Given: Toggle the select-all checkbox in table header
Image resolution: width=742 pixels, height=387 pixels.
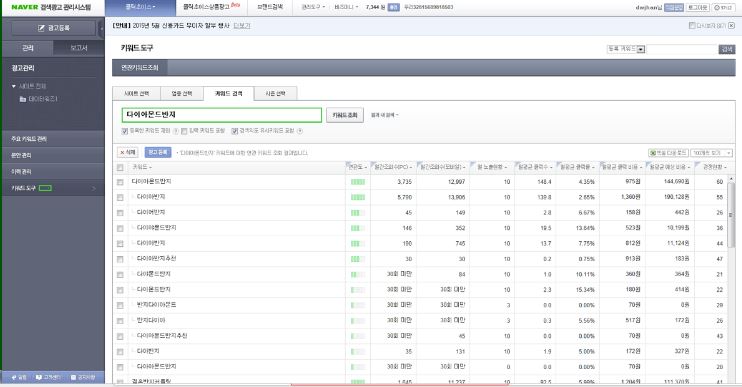Looking at the screenshot, I should click(x=120, y=167).
